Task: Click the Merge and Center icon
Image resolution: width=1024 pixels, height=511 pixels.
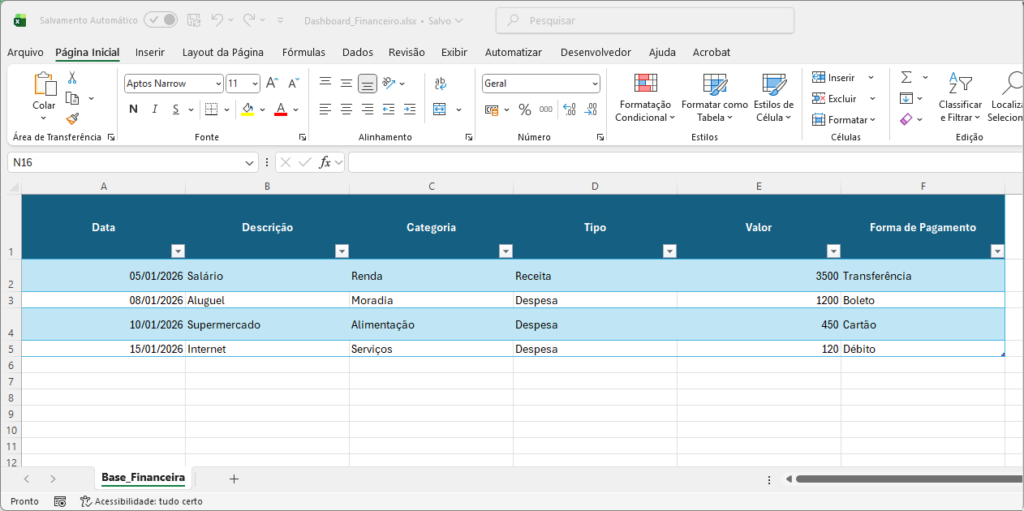Action: point(440,109)
